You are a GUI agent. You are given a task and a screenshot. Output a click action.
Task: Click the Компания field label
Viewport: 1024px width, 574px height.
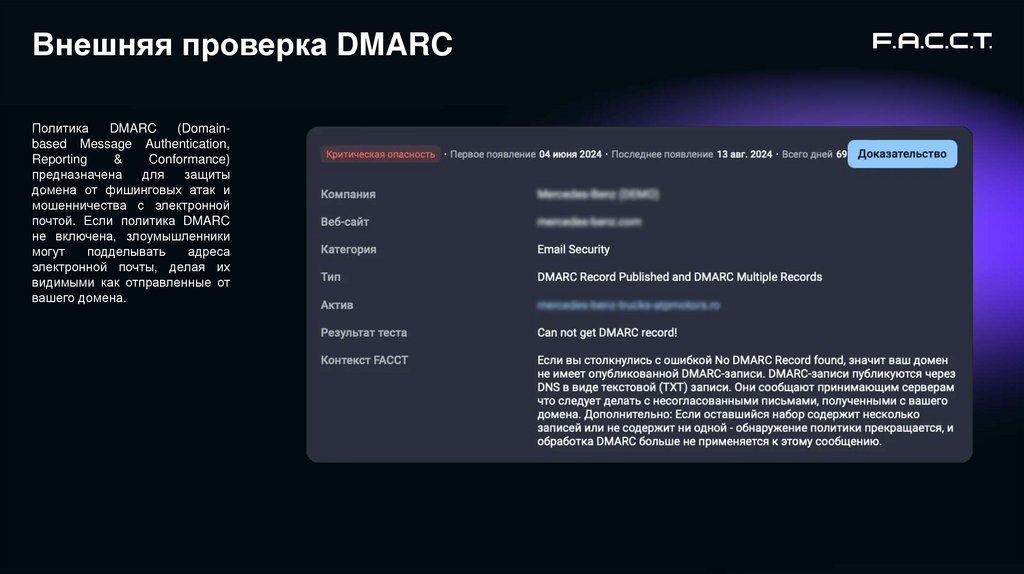click(348, 194)
